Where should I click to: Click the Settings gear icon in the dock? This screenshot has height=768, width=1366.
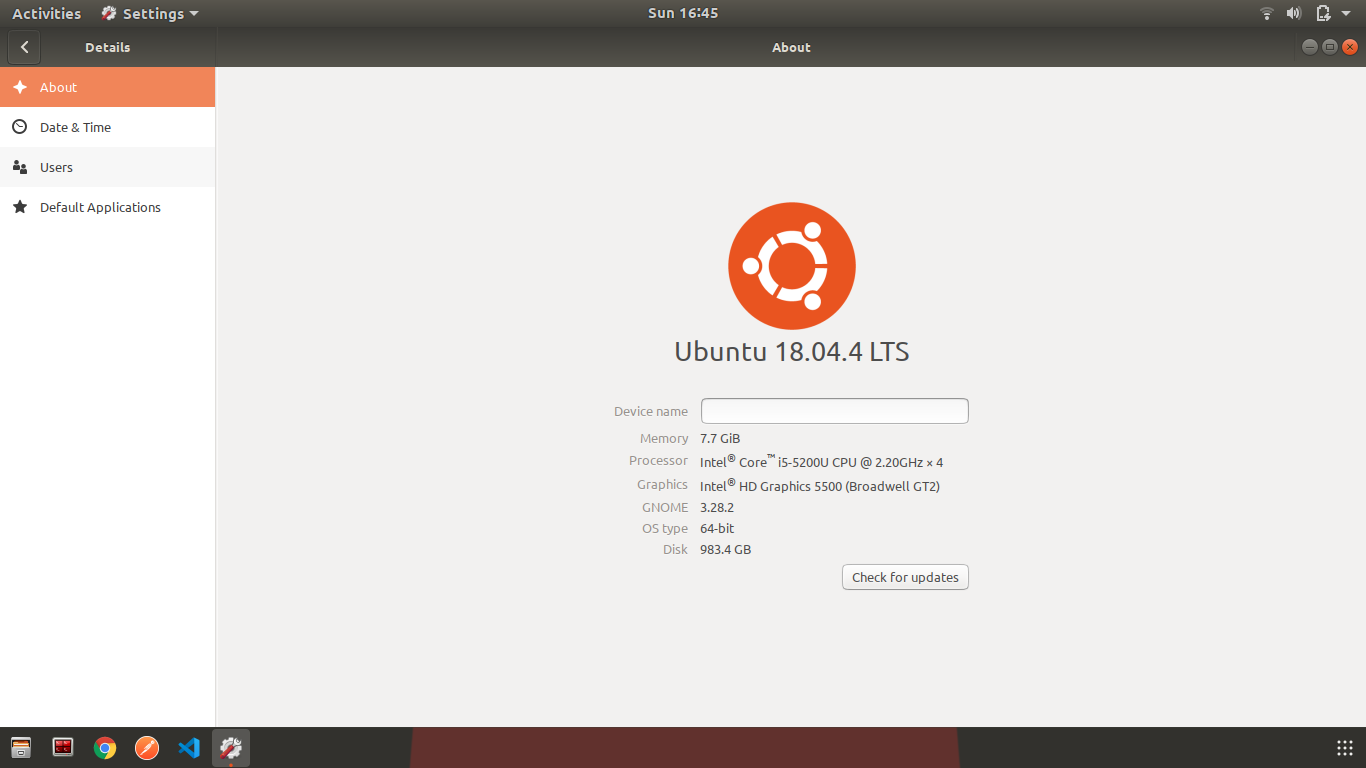[230, 747]
